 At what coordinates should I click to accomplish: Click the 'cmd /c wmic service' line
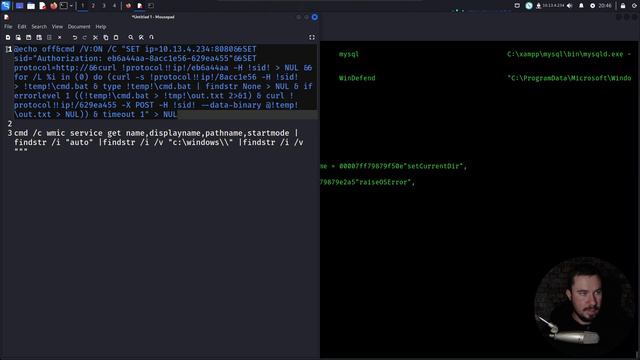pyautogui.click(x=158, y=142)
